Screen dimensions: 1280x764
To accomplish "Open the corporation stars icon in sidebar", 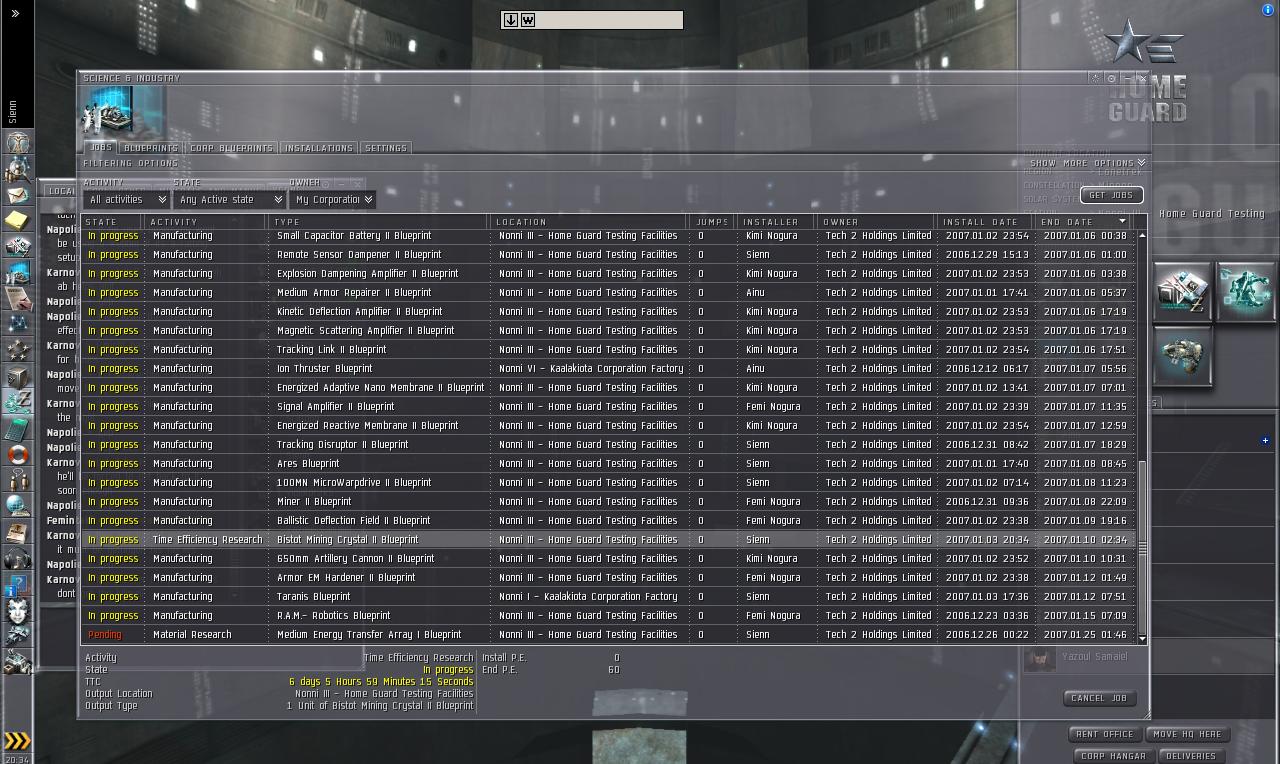I will tap(18, 350).
